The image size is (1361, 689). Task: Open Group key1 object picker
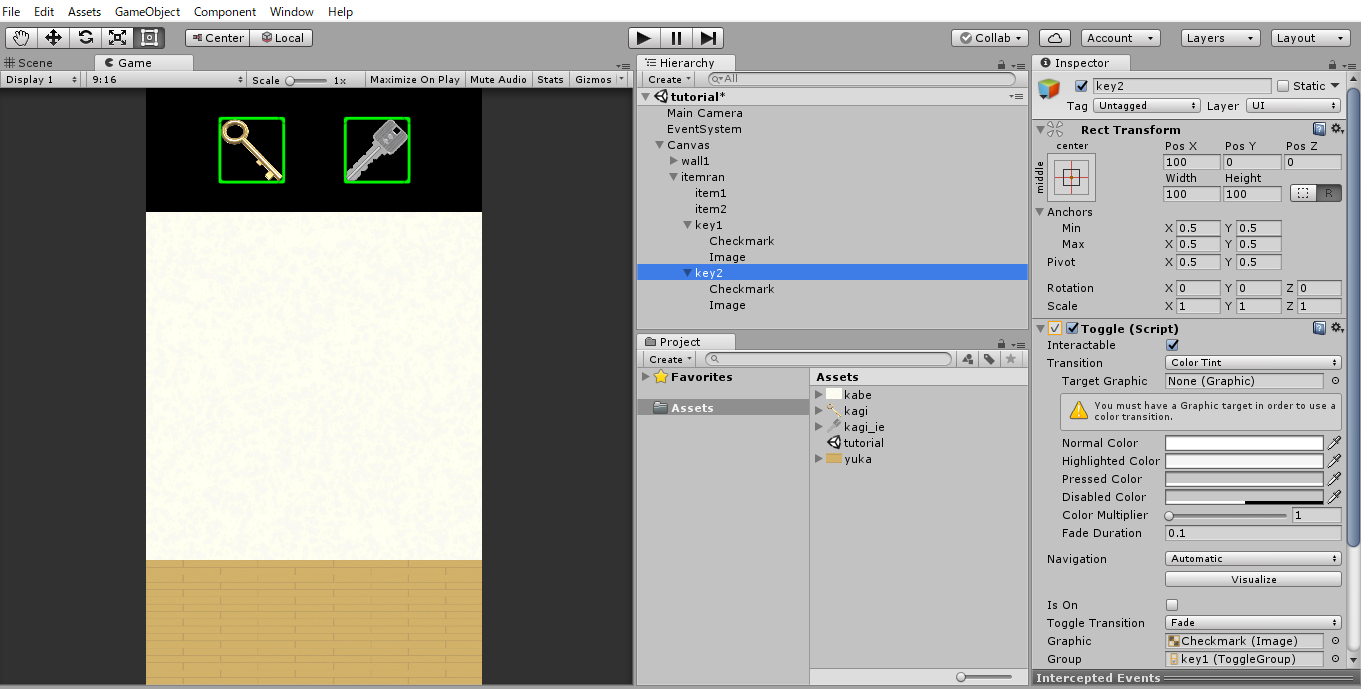point(1334,659)
